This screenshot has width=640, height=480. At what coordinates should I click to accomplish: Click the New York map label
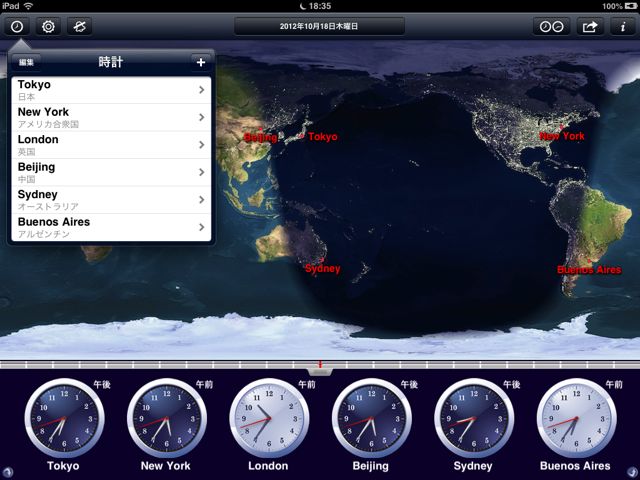coord(562,136)
